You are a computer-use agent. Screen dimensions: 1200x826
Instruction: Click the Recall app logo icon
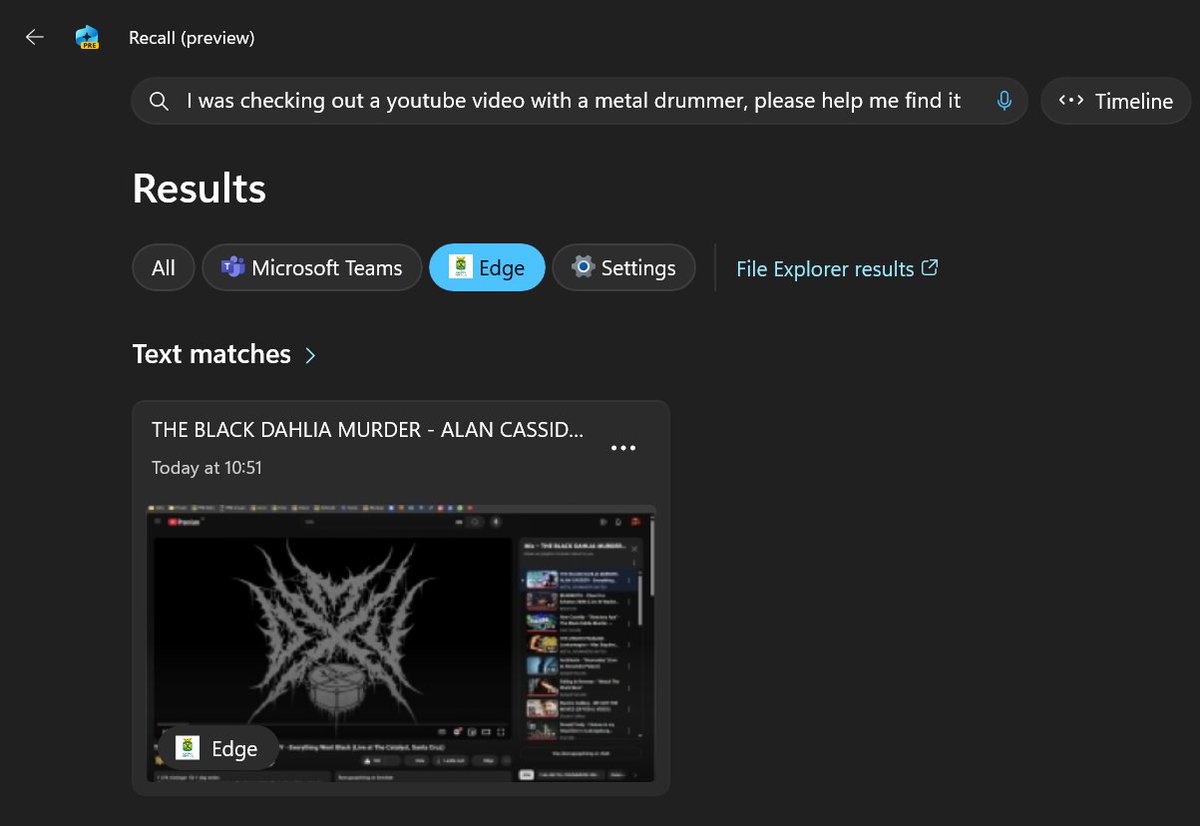tap(88, 38)
